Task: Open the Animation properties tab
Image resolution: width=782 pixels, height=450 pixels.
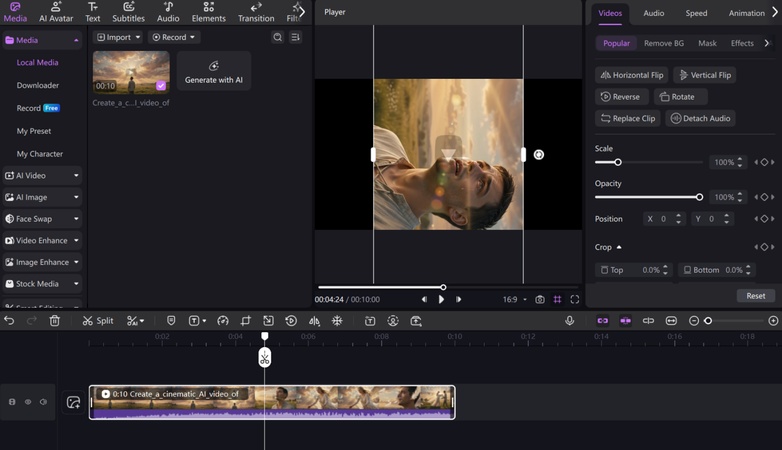Action: [x=746, y=13]
